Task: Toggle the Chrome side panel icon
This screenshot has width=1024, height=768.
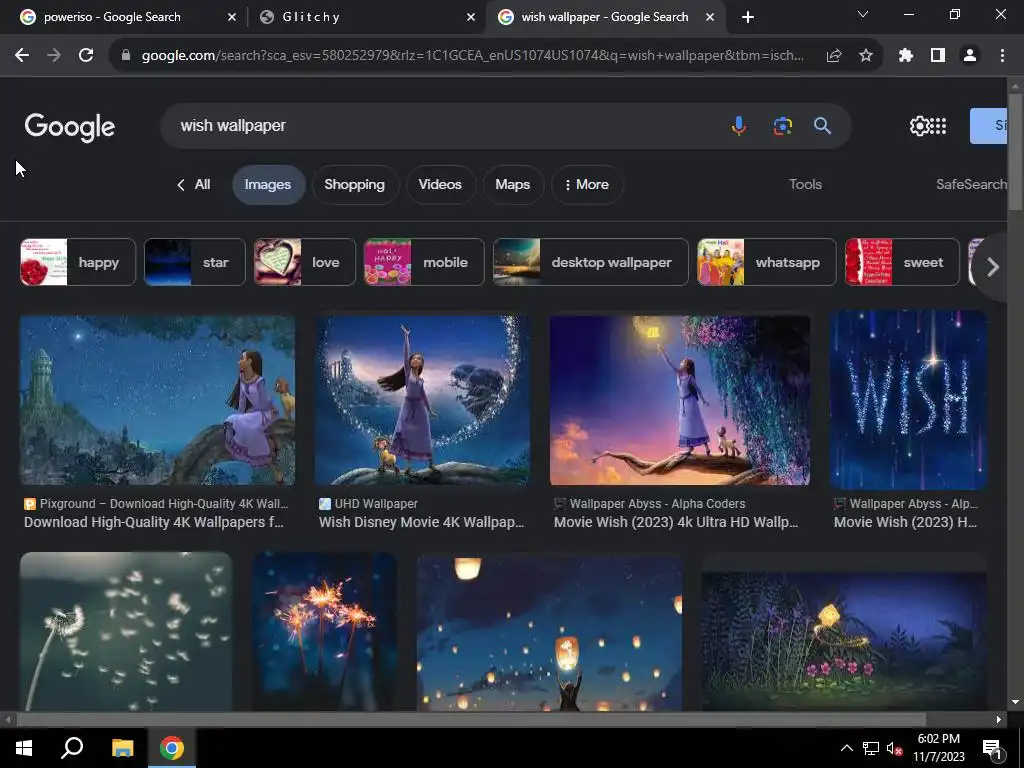Action: tap(937, 56)
